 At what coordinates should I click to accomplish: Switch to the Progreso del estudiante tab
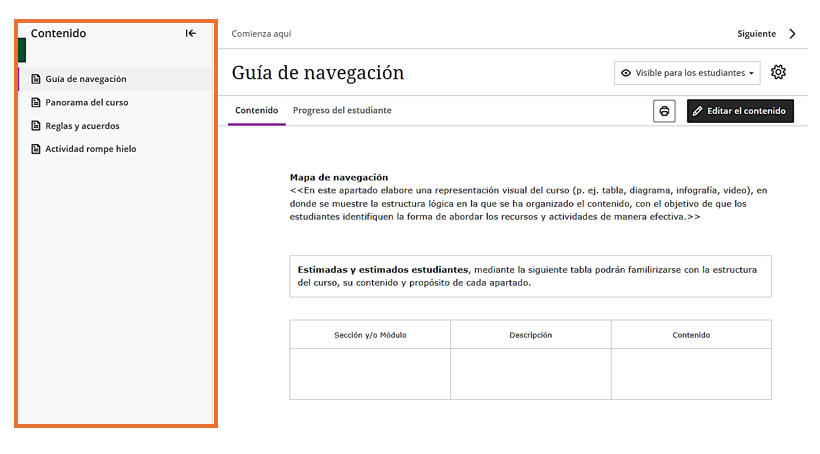point(342,110)
